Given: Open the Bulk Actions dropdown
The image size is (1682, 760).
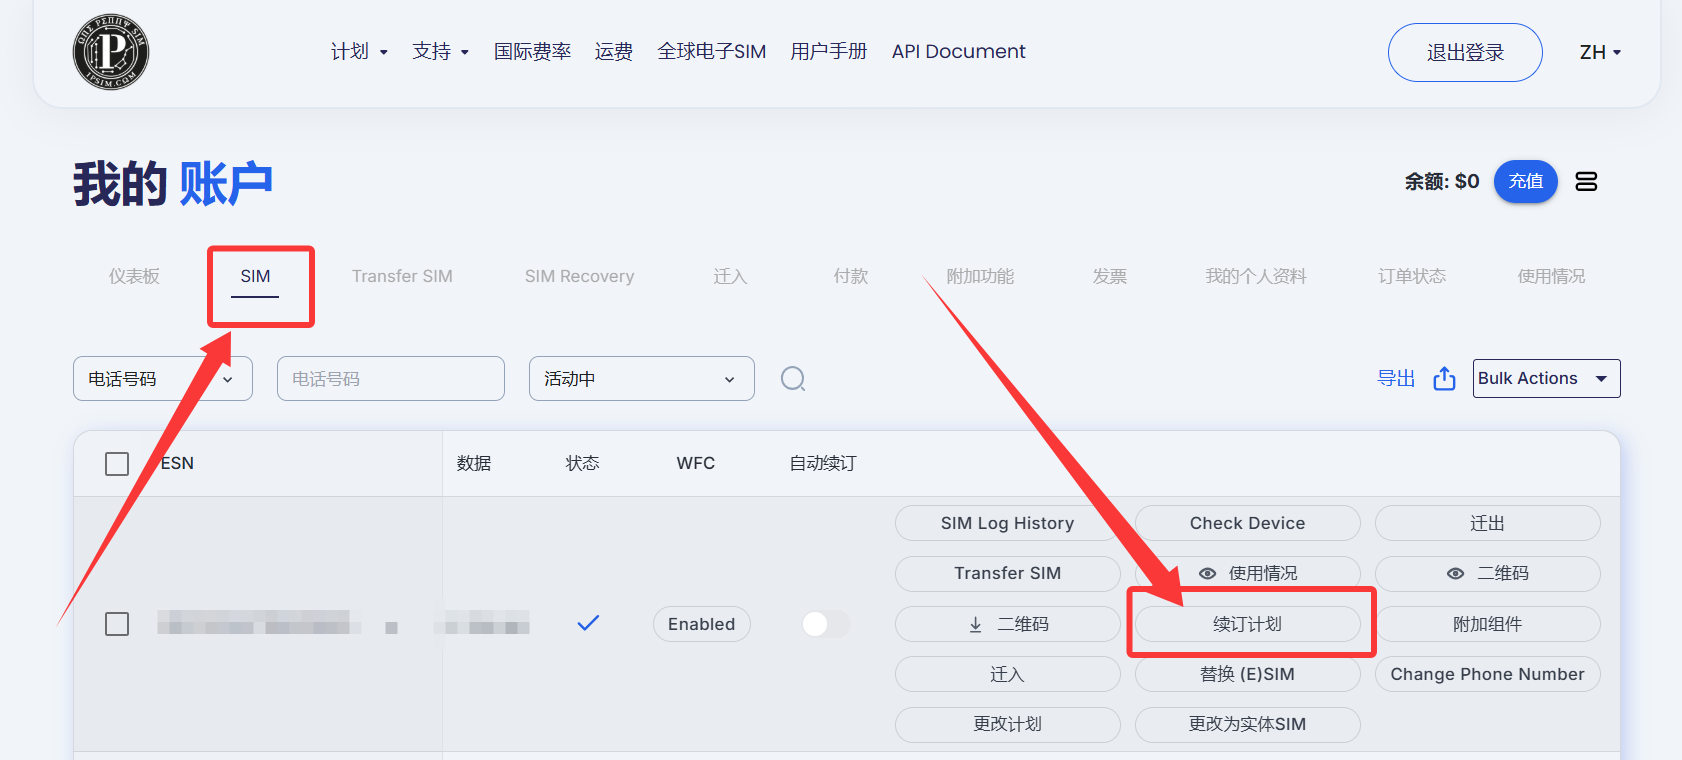Looking at the screenshot, I should click(1546, 378).
